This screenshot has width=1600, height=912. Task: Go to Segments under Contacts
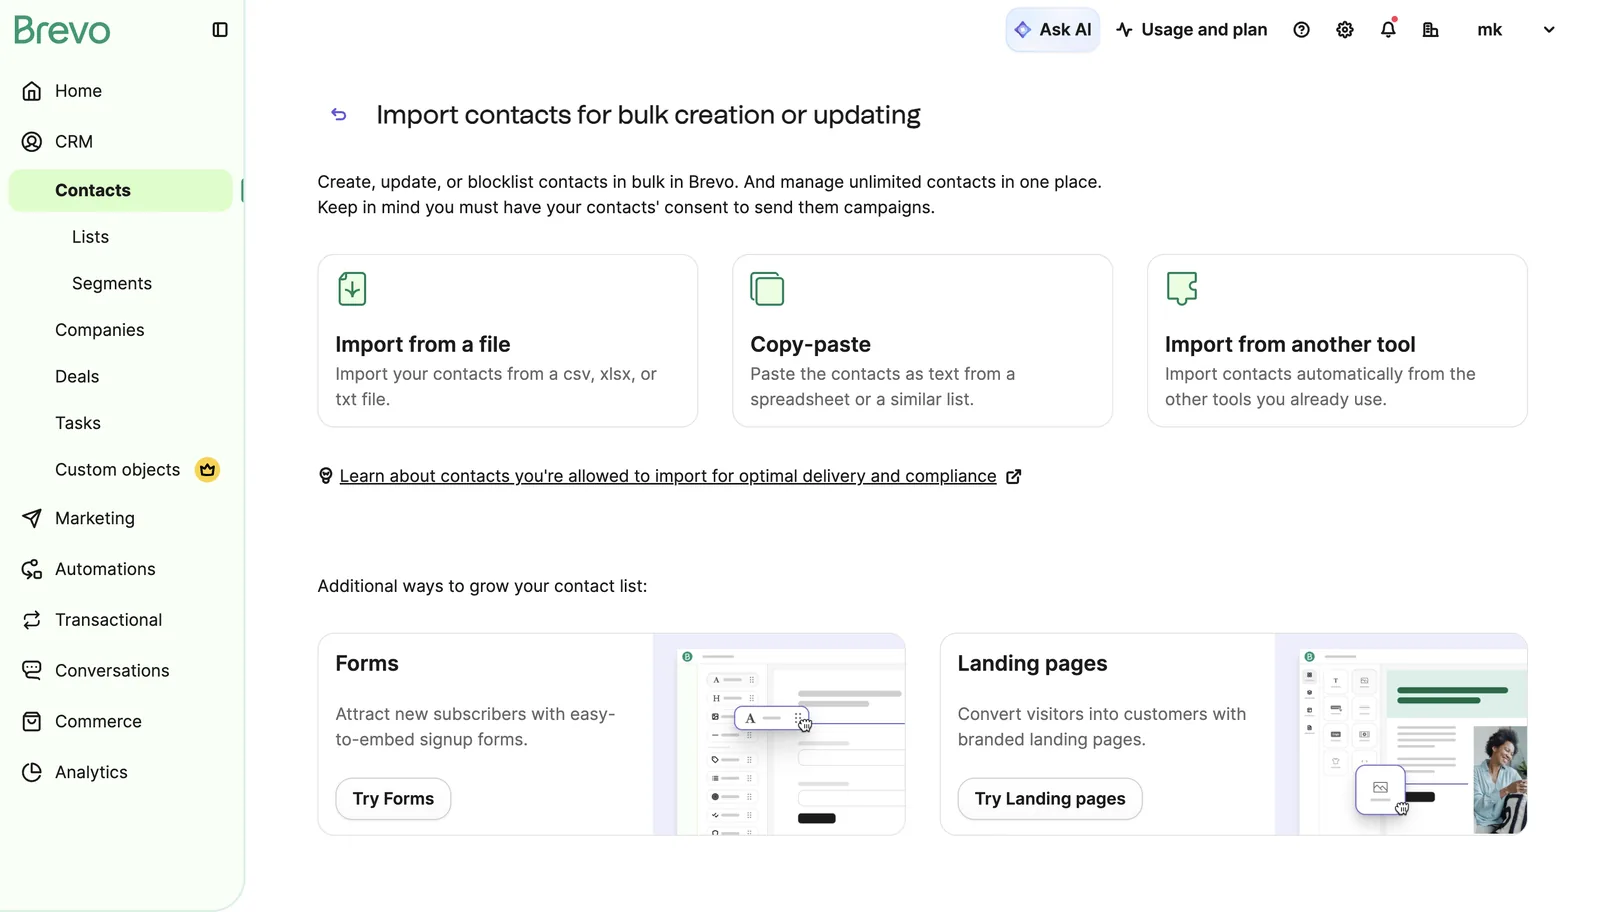tap(112, 284)
